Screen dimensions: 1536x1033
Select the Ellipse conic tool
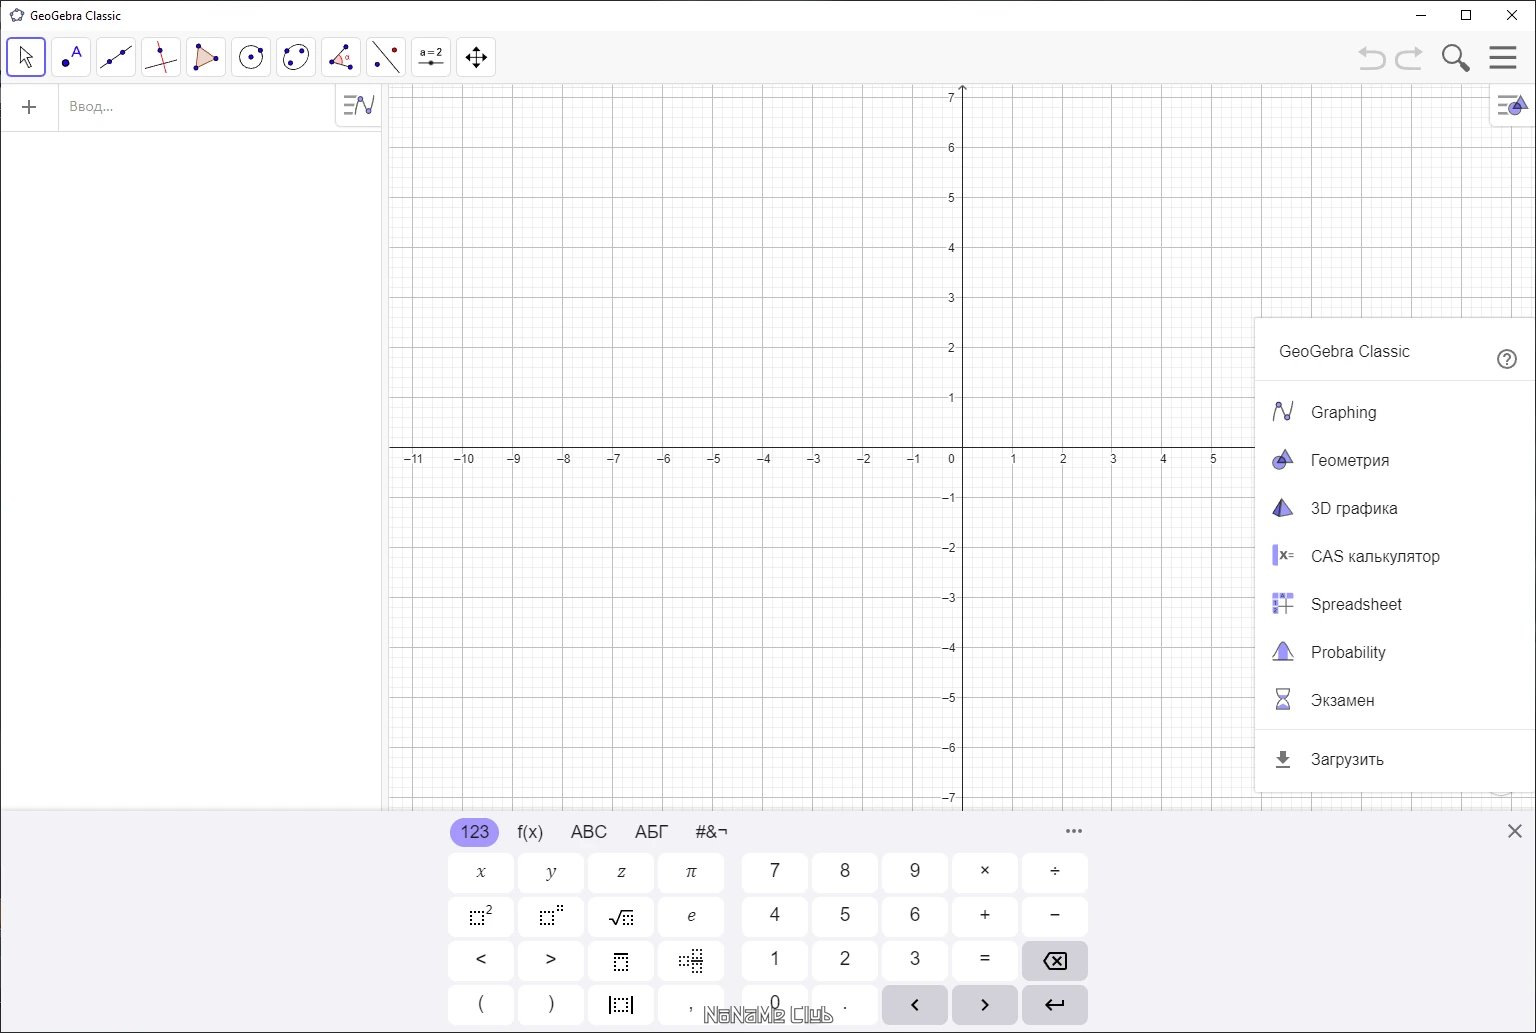pos(296,57)
